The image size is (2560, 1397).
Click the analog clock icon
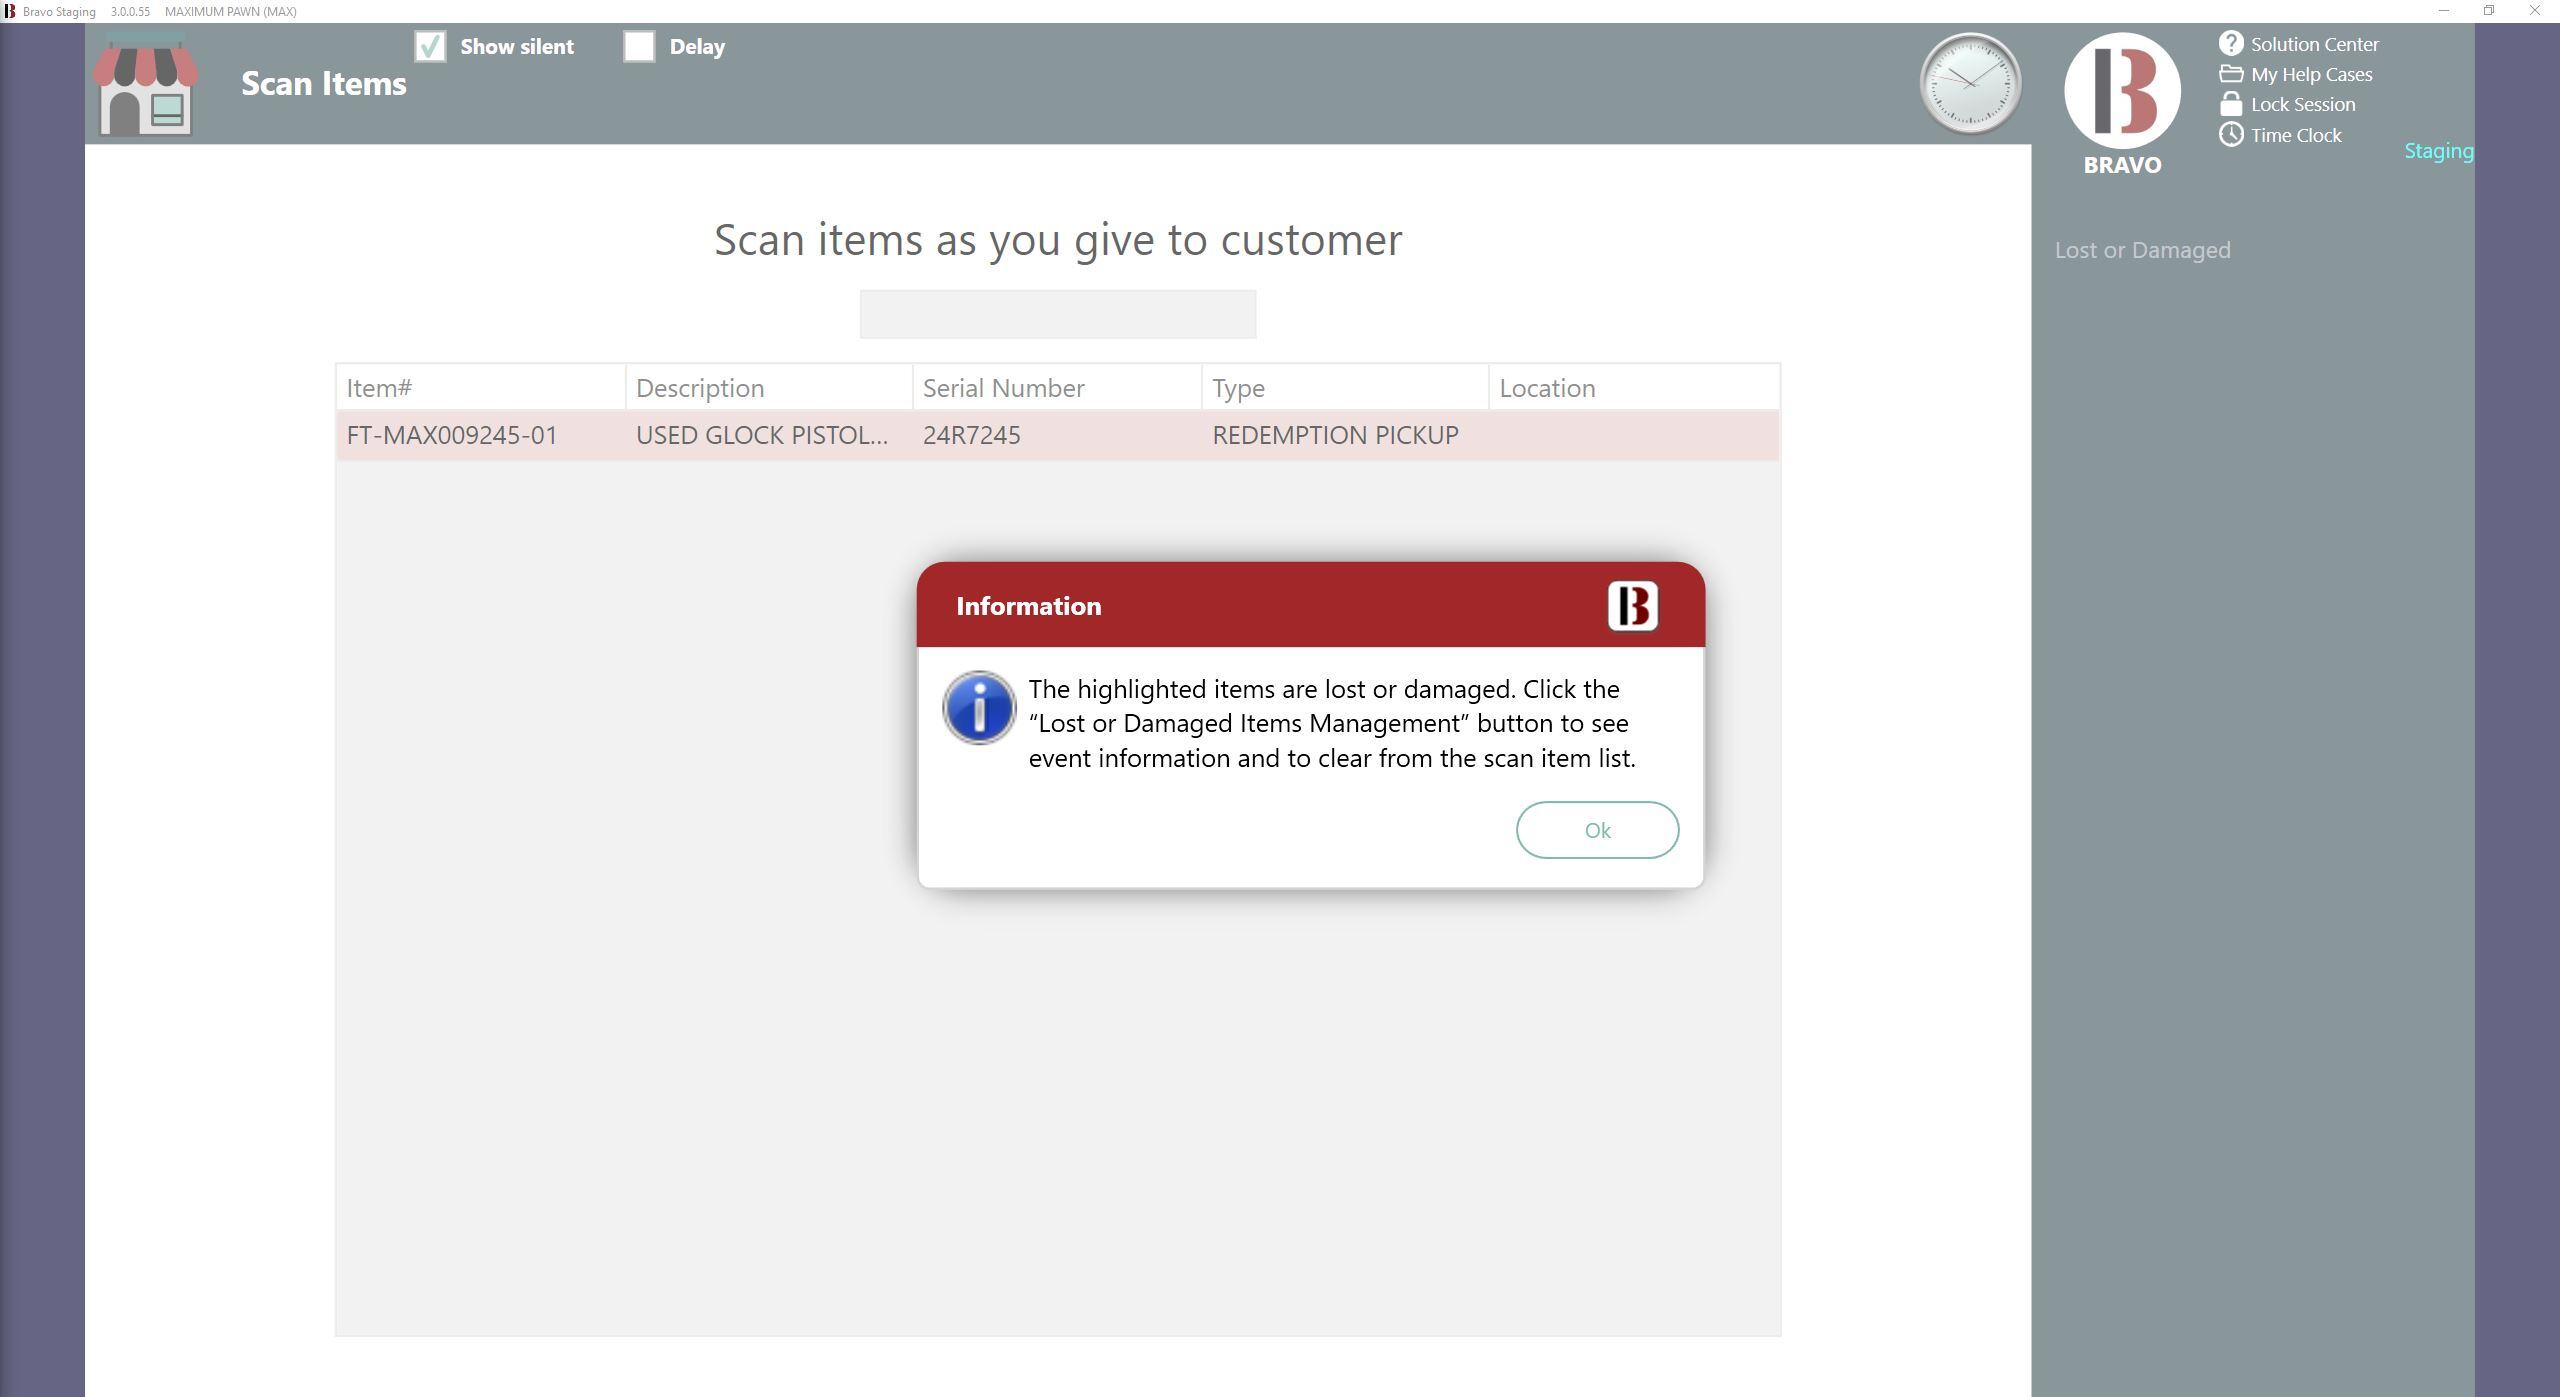click(1969, 84)
